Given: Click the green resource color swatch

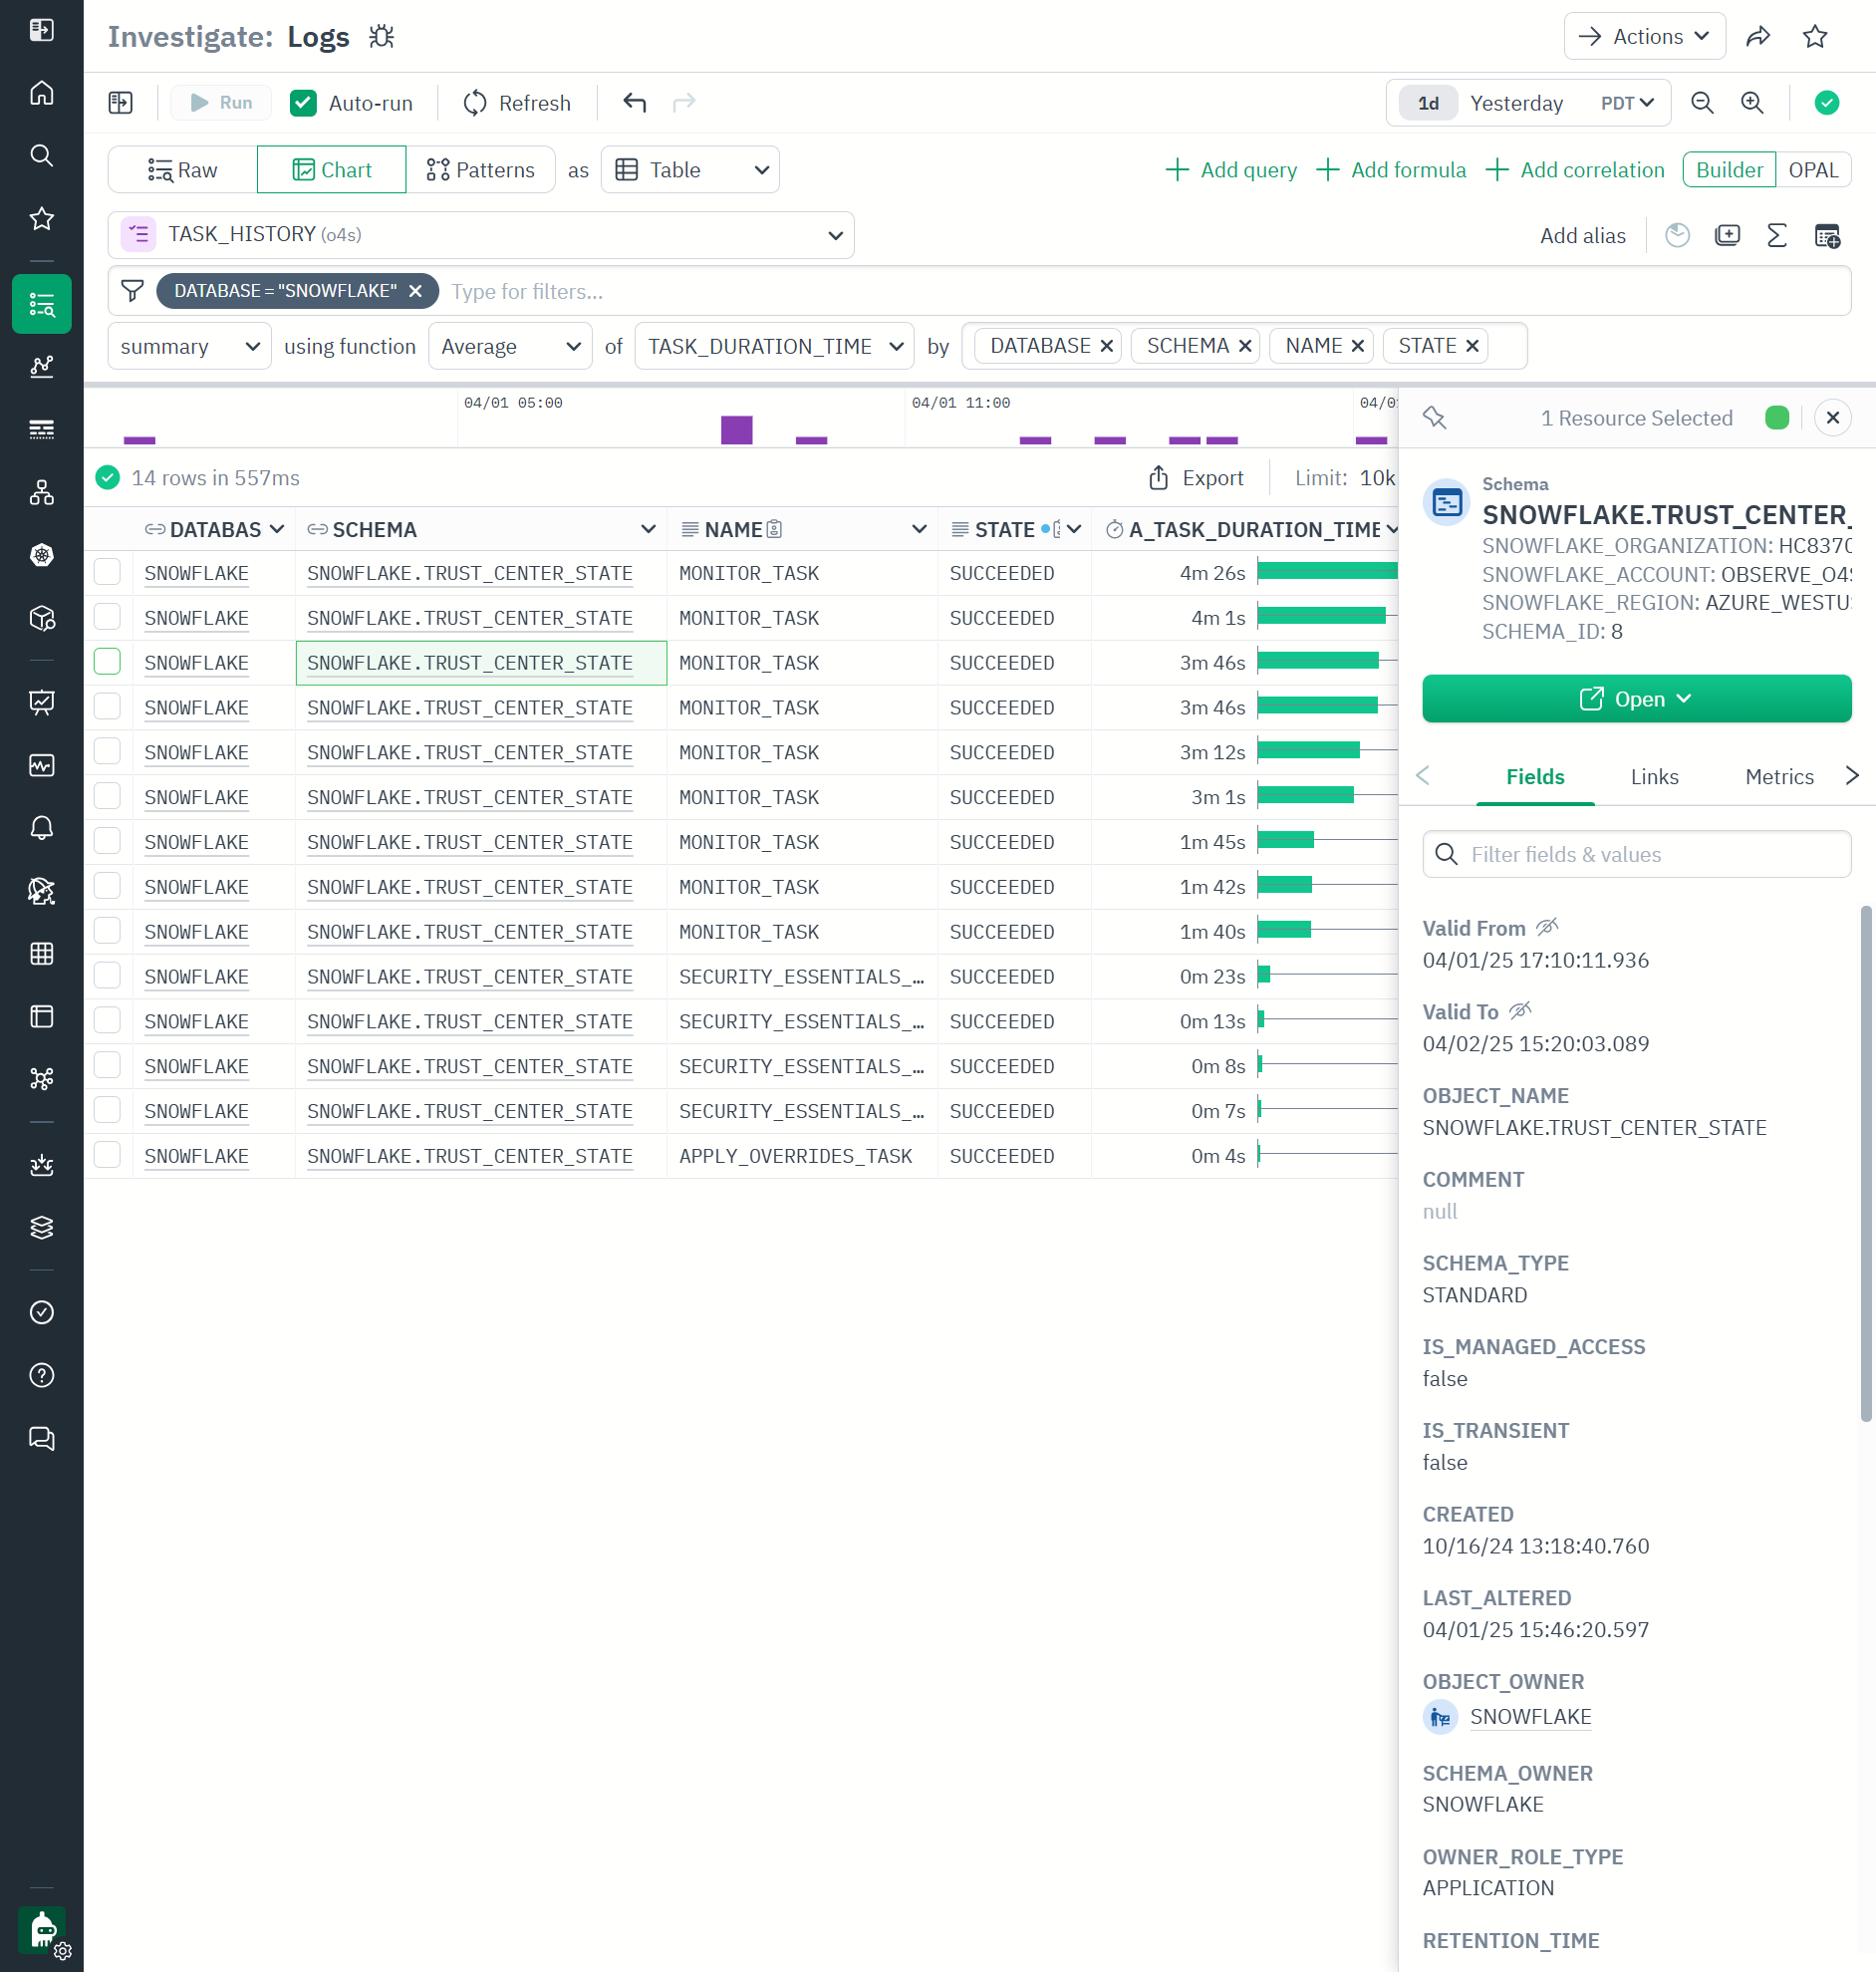Looking at the screenshot, I should coord(1776,418).
